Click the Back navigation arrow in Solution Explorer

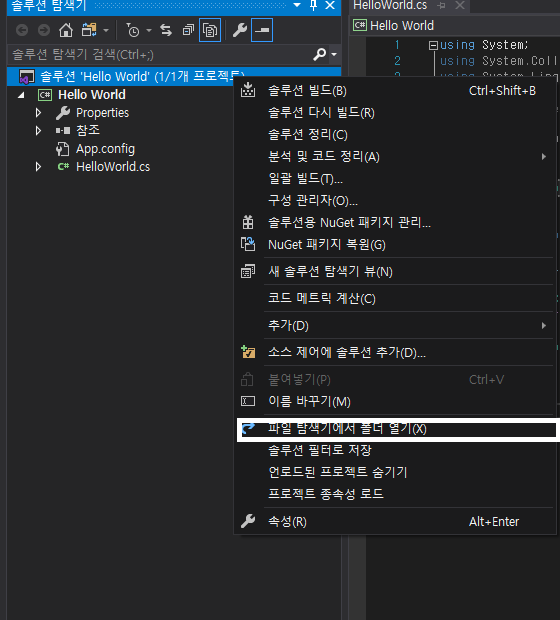(x=22, y=30)
